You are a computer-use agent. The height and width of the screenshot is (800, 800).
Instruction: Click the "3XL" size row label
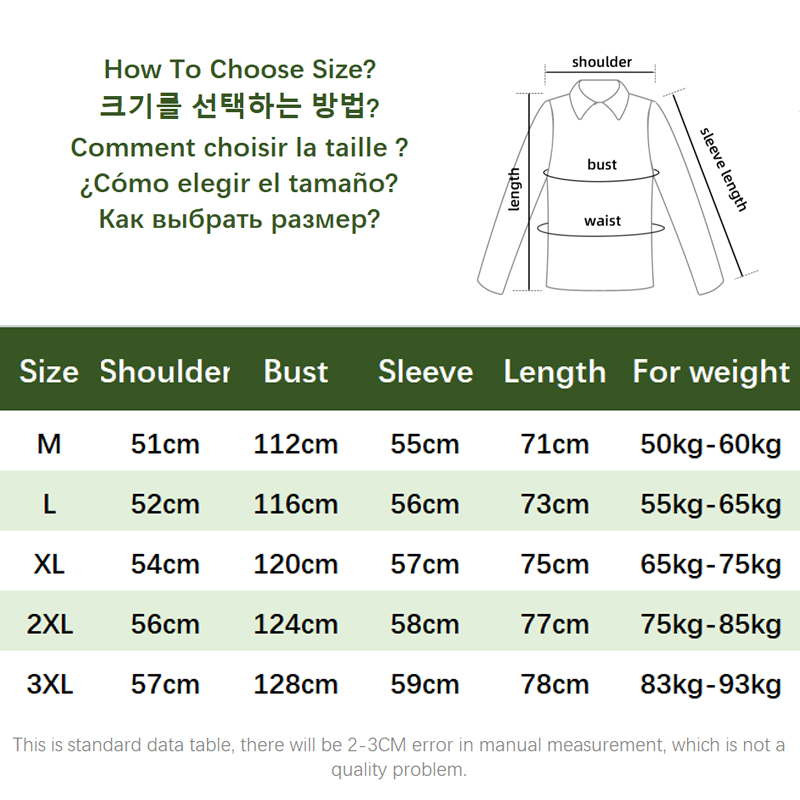(49, 685)
